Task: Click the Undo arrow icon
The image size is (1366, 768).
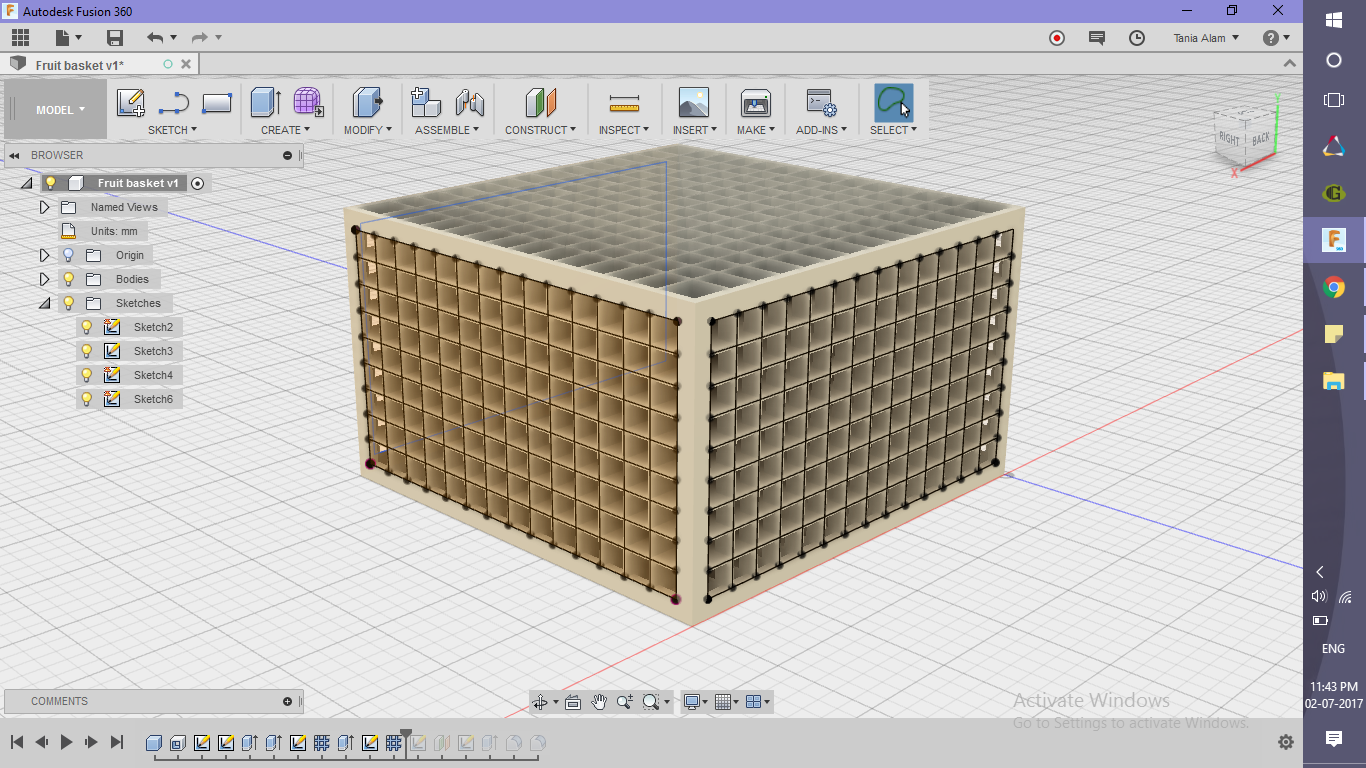Action: coord(155,38)
